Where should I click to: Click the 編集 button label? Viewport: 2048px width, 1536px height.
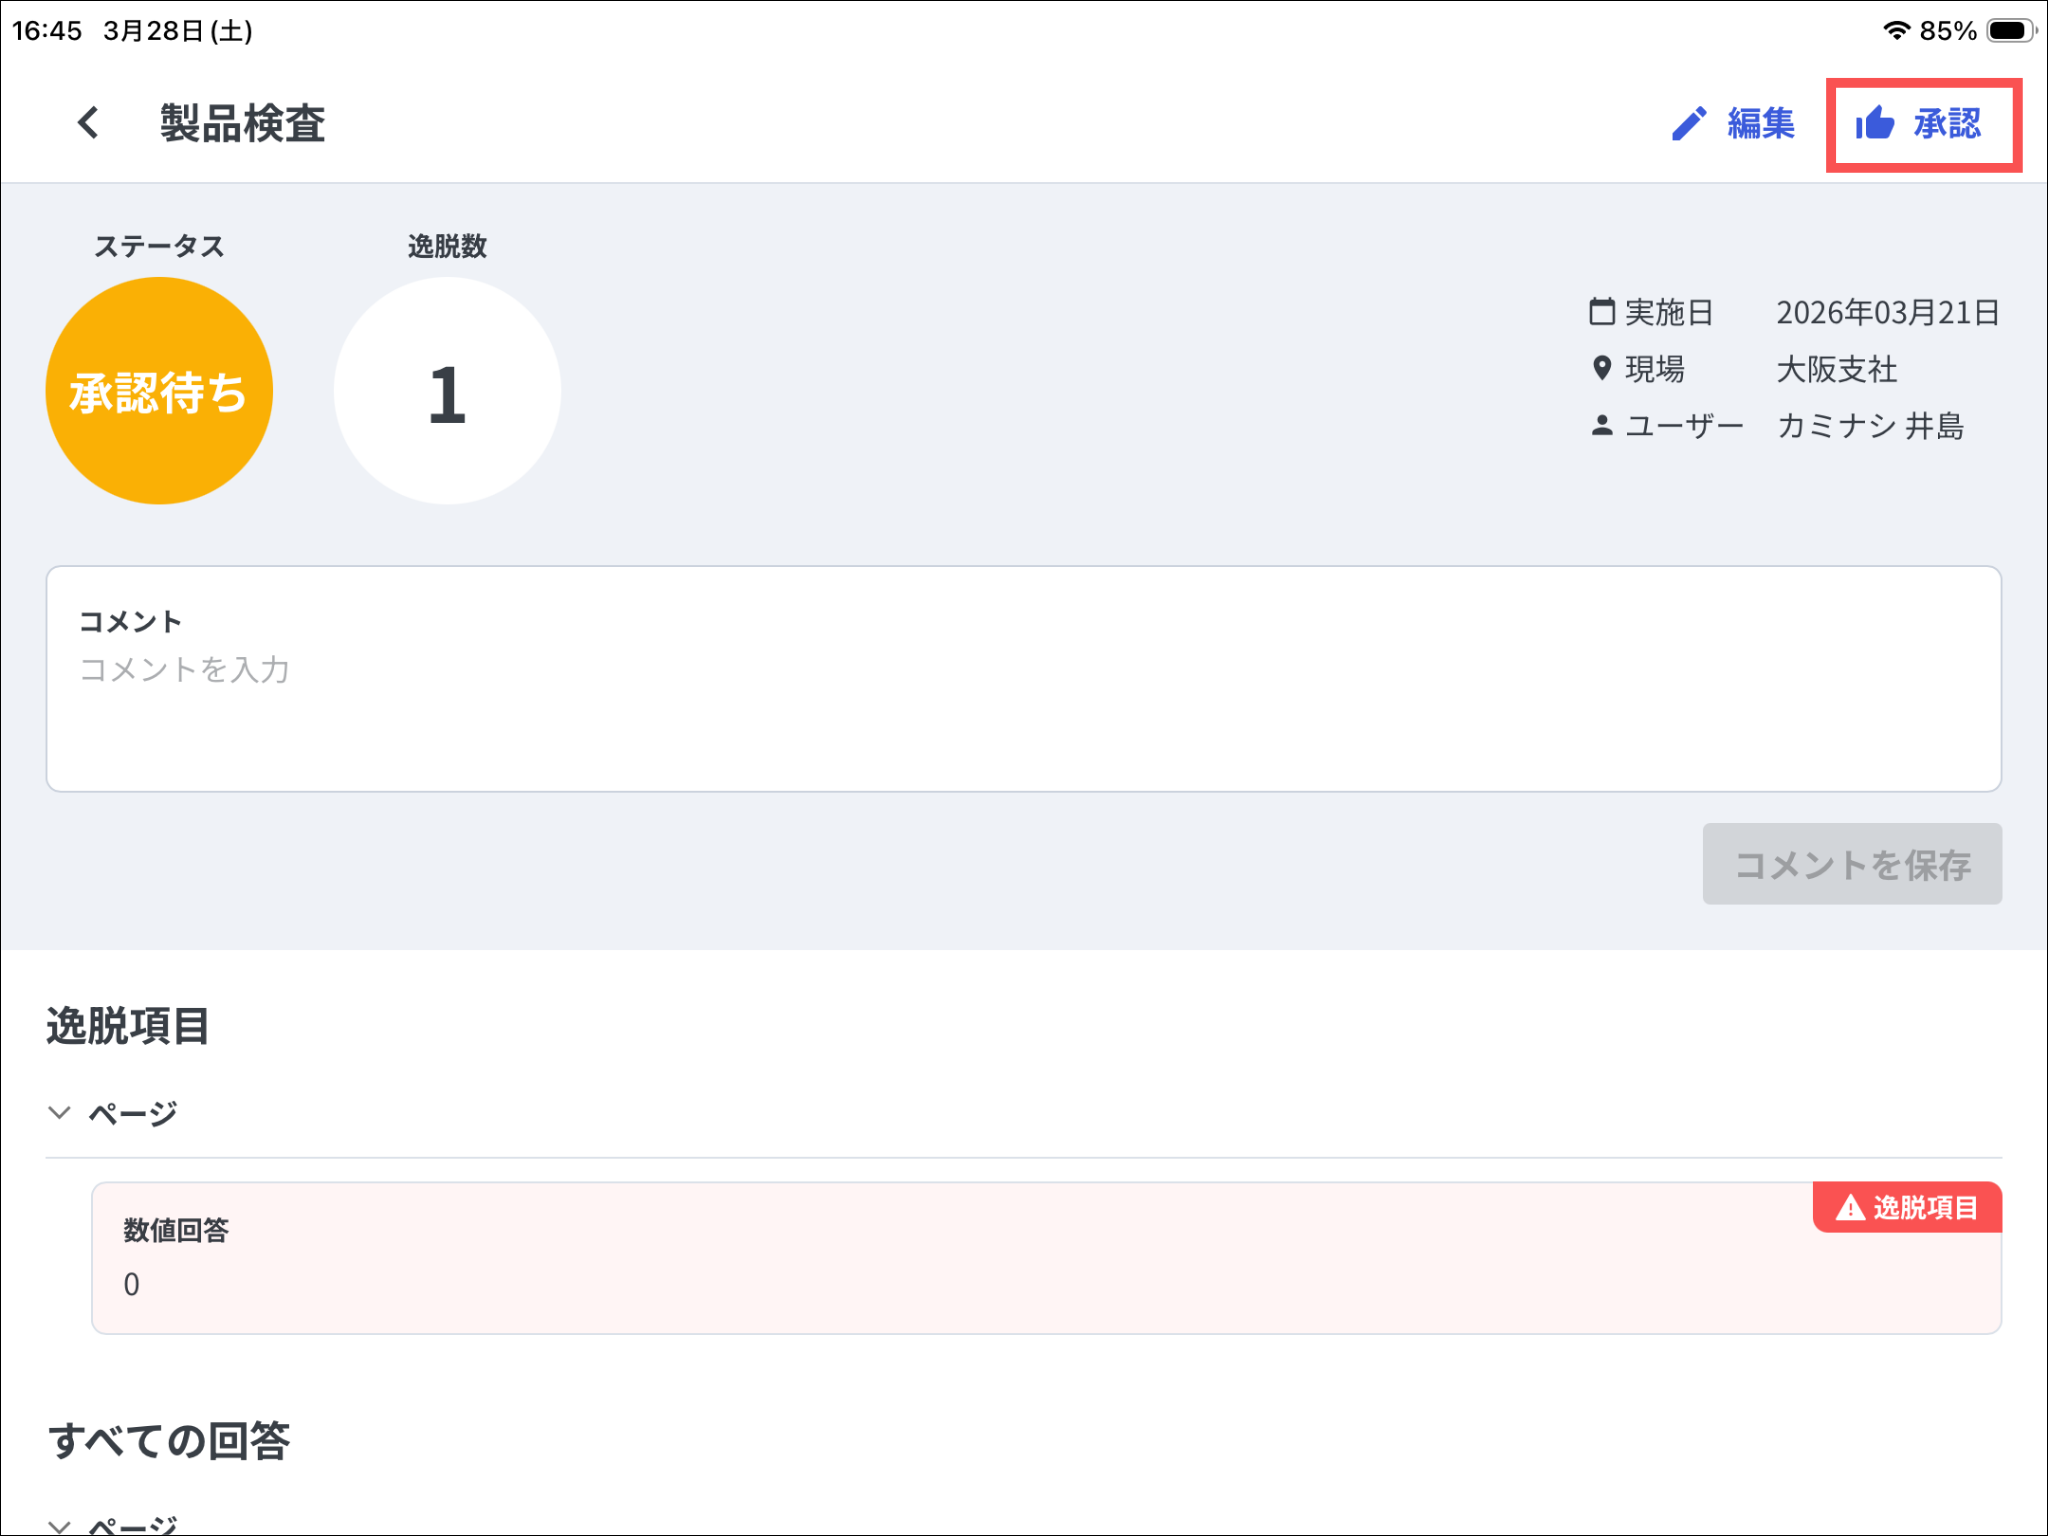1761,124
